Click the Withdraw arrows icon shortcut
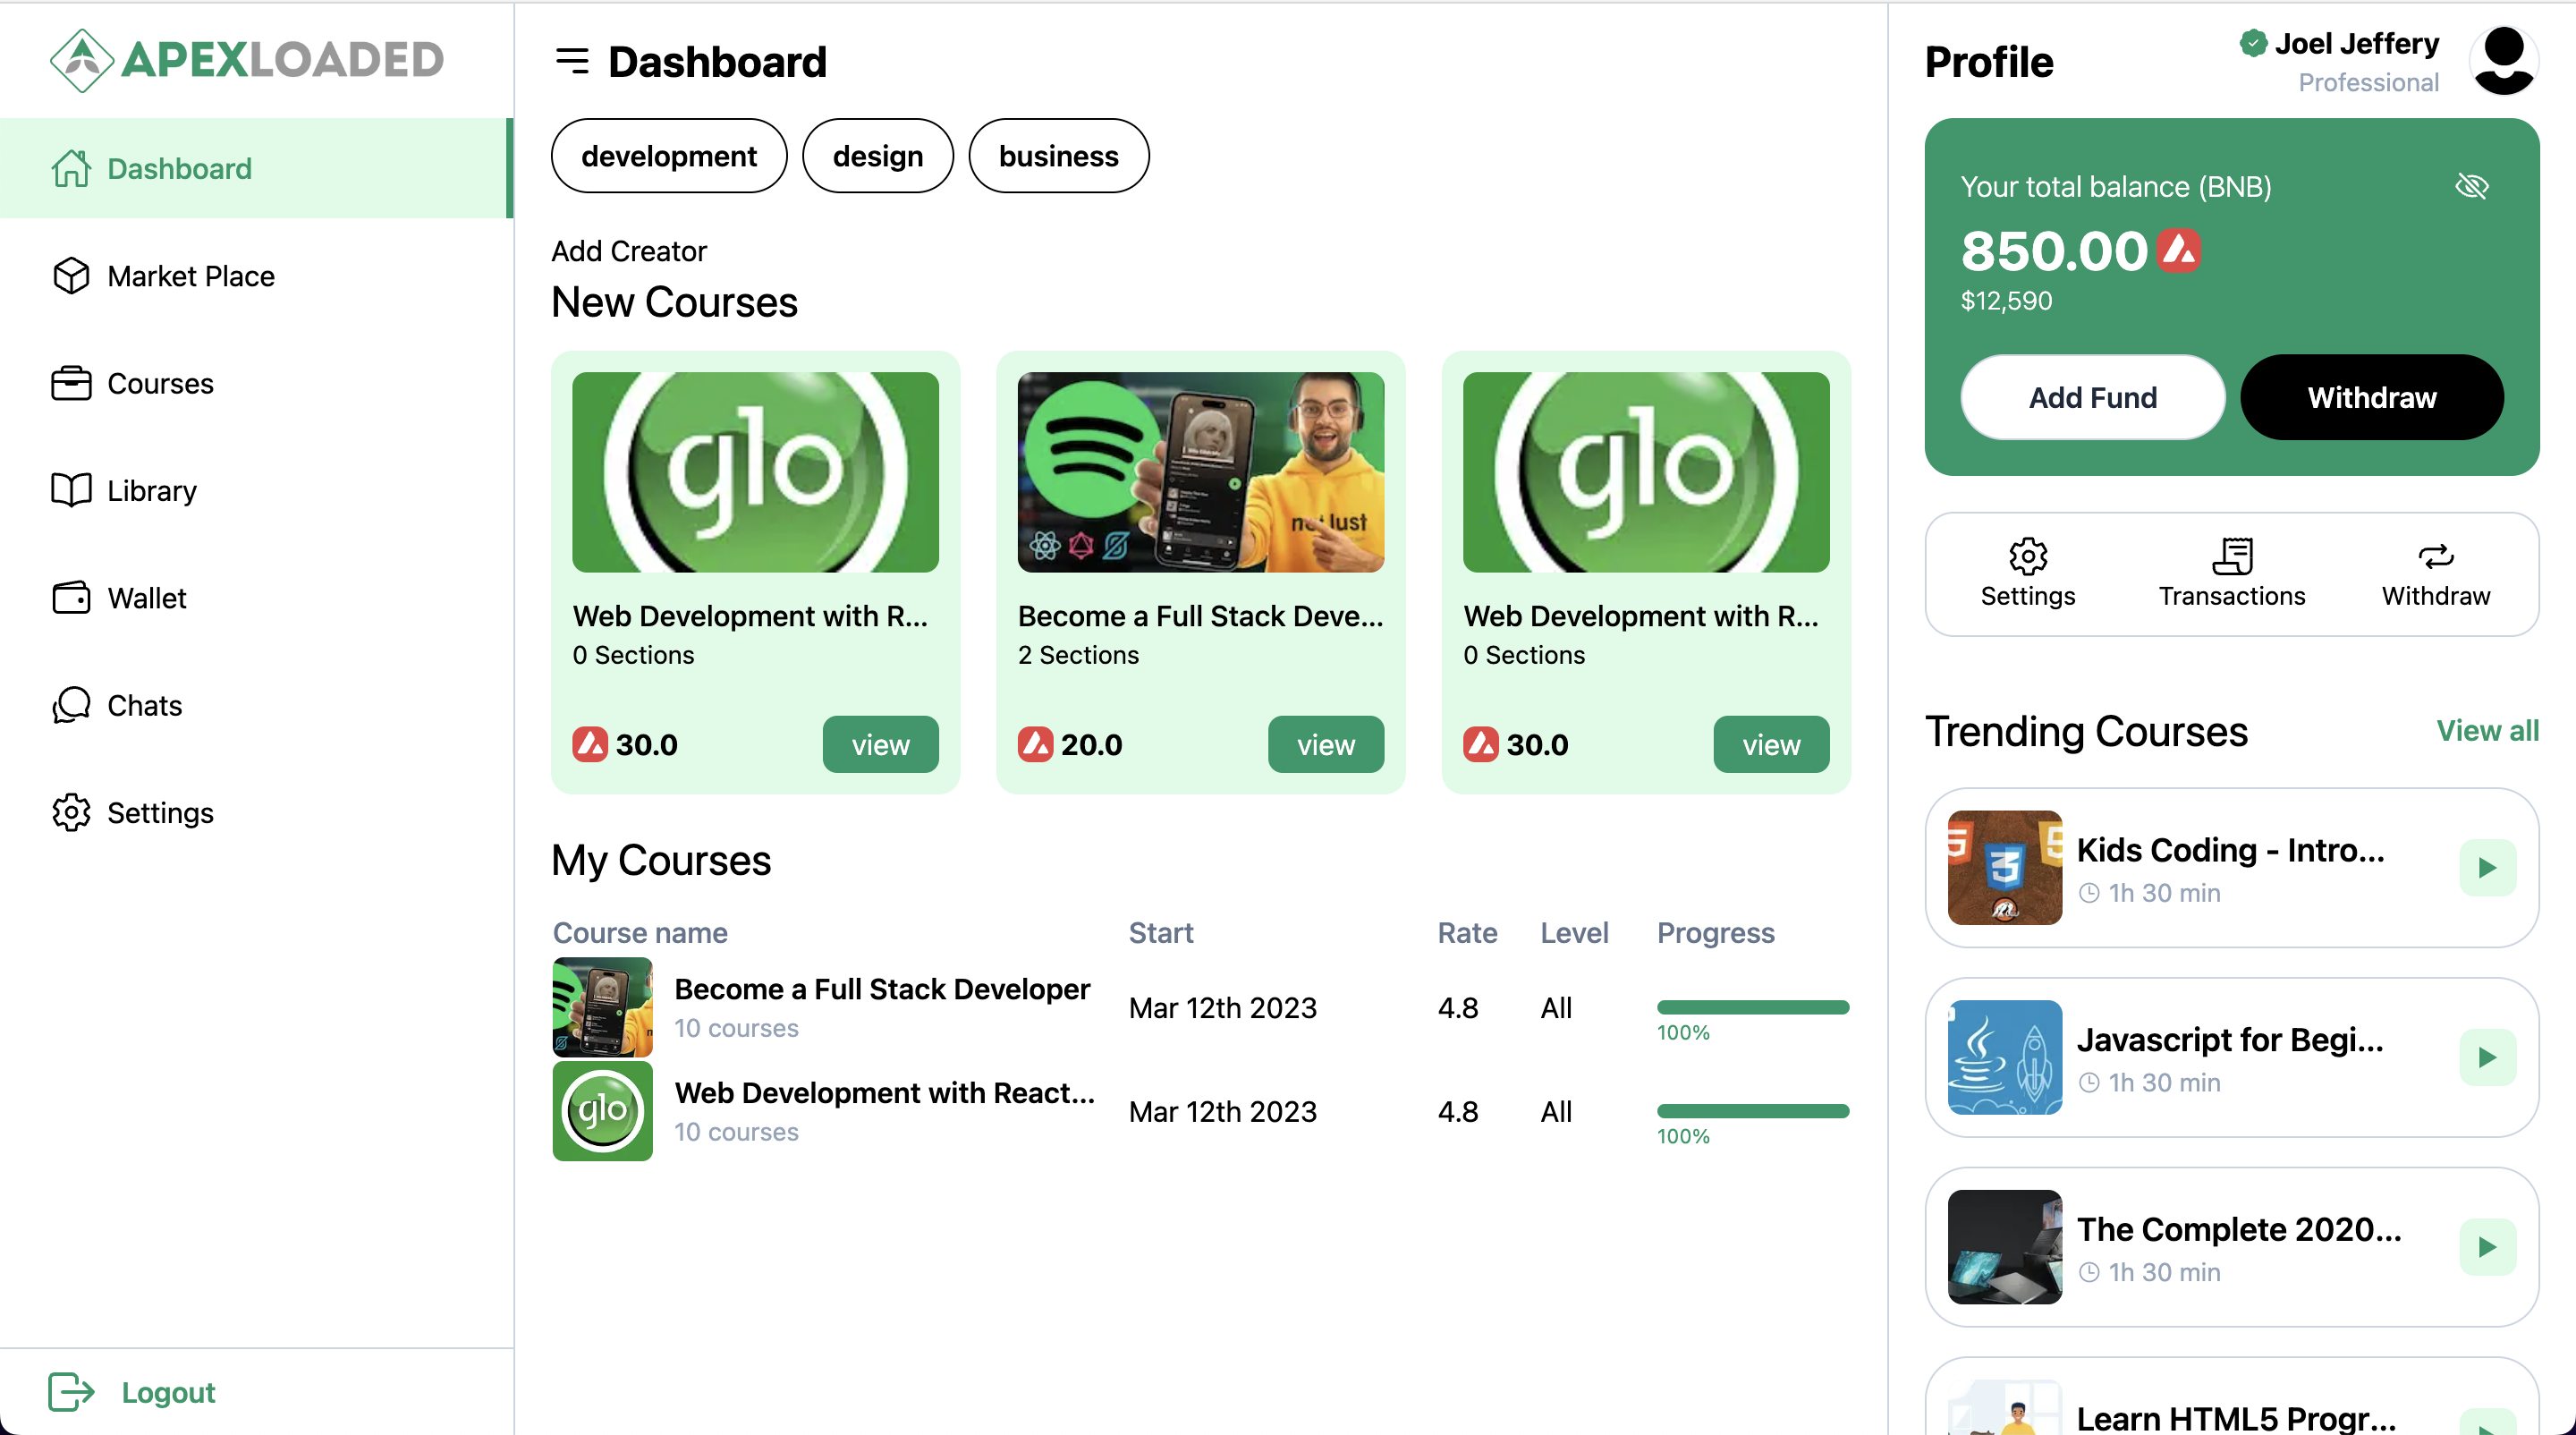This screenshot has height=1435, width=2576. coord(2435,573)
